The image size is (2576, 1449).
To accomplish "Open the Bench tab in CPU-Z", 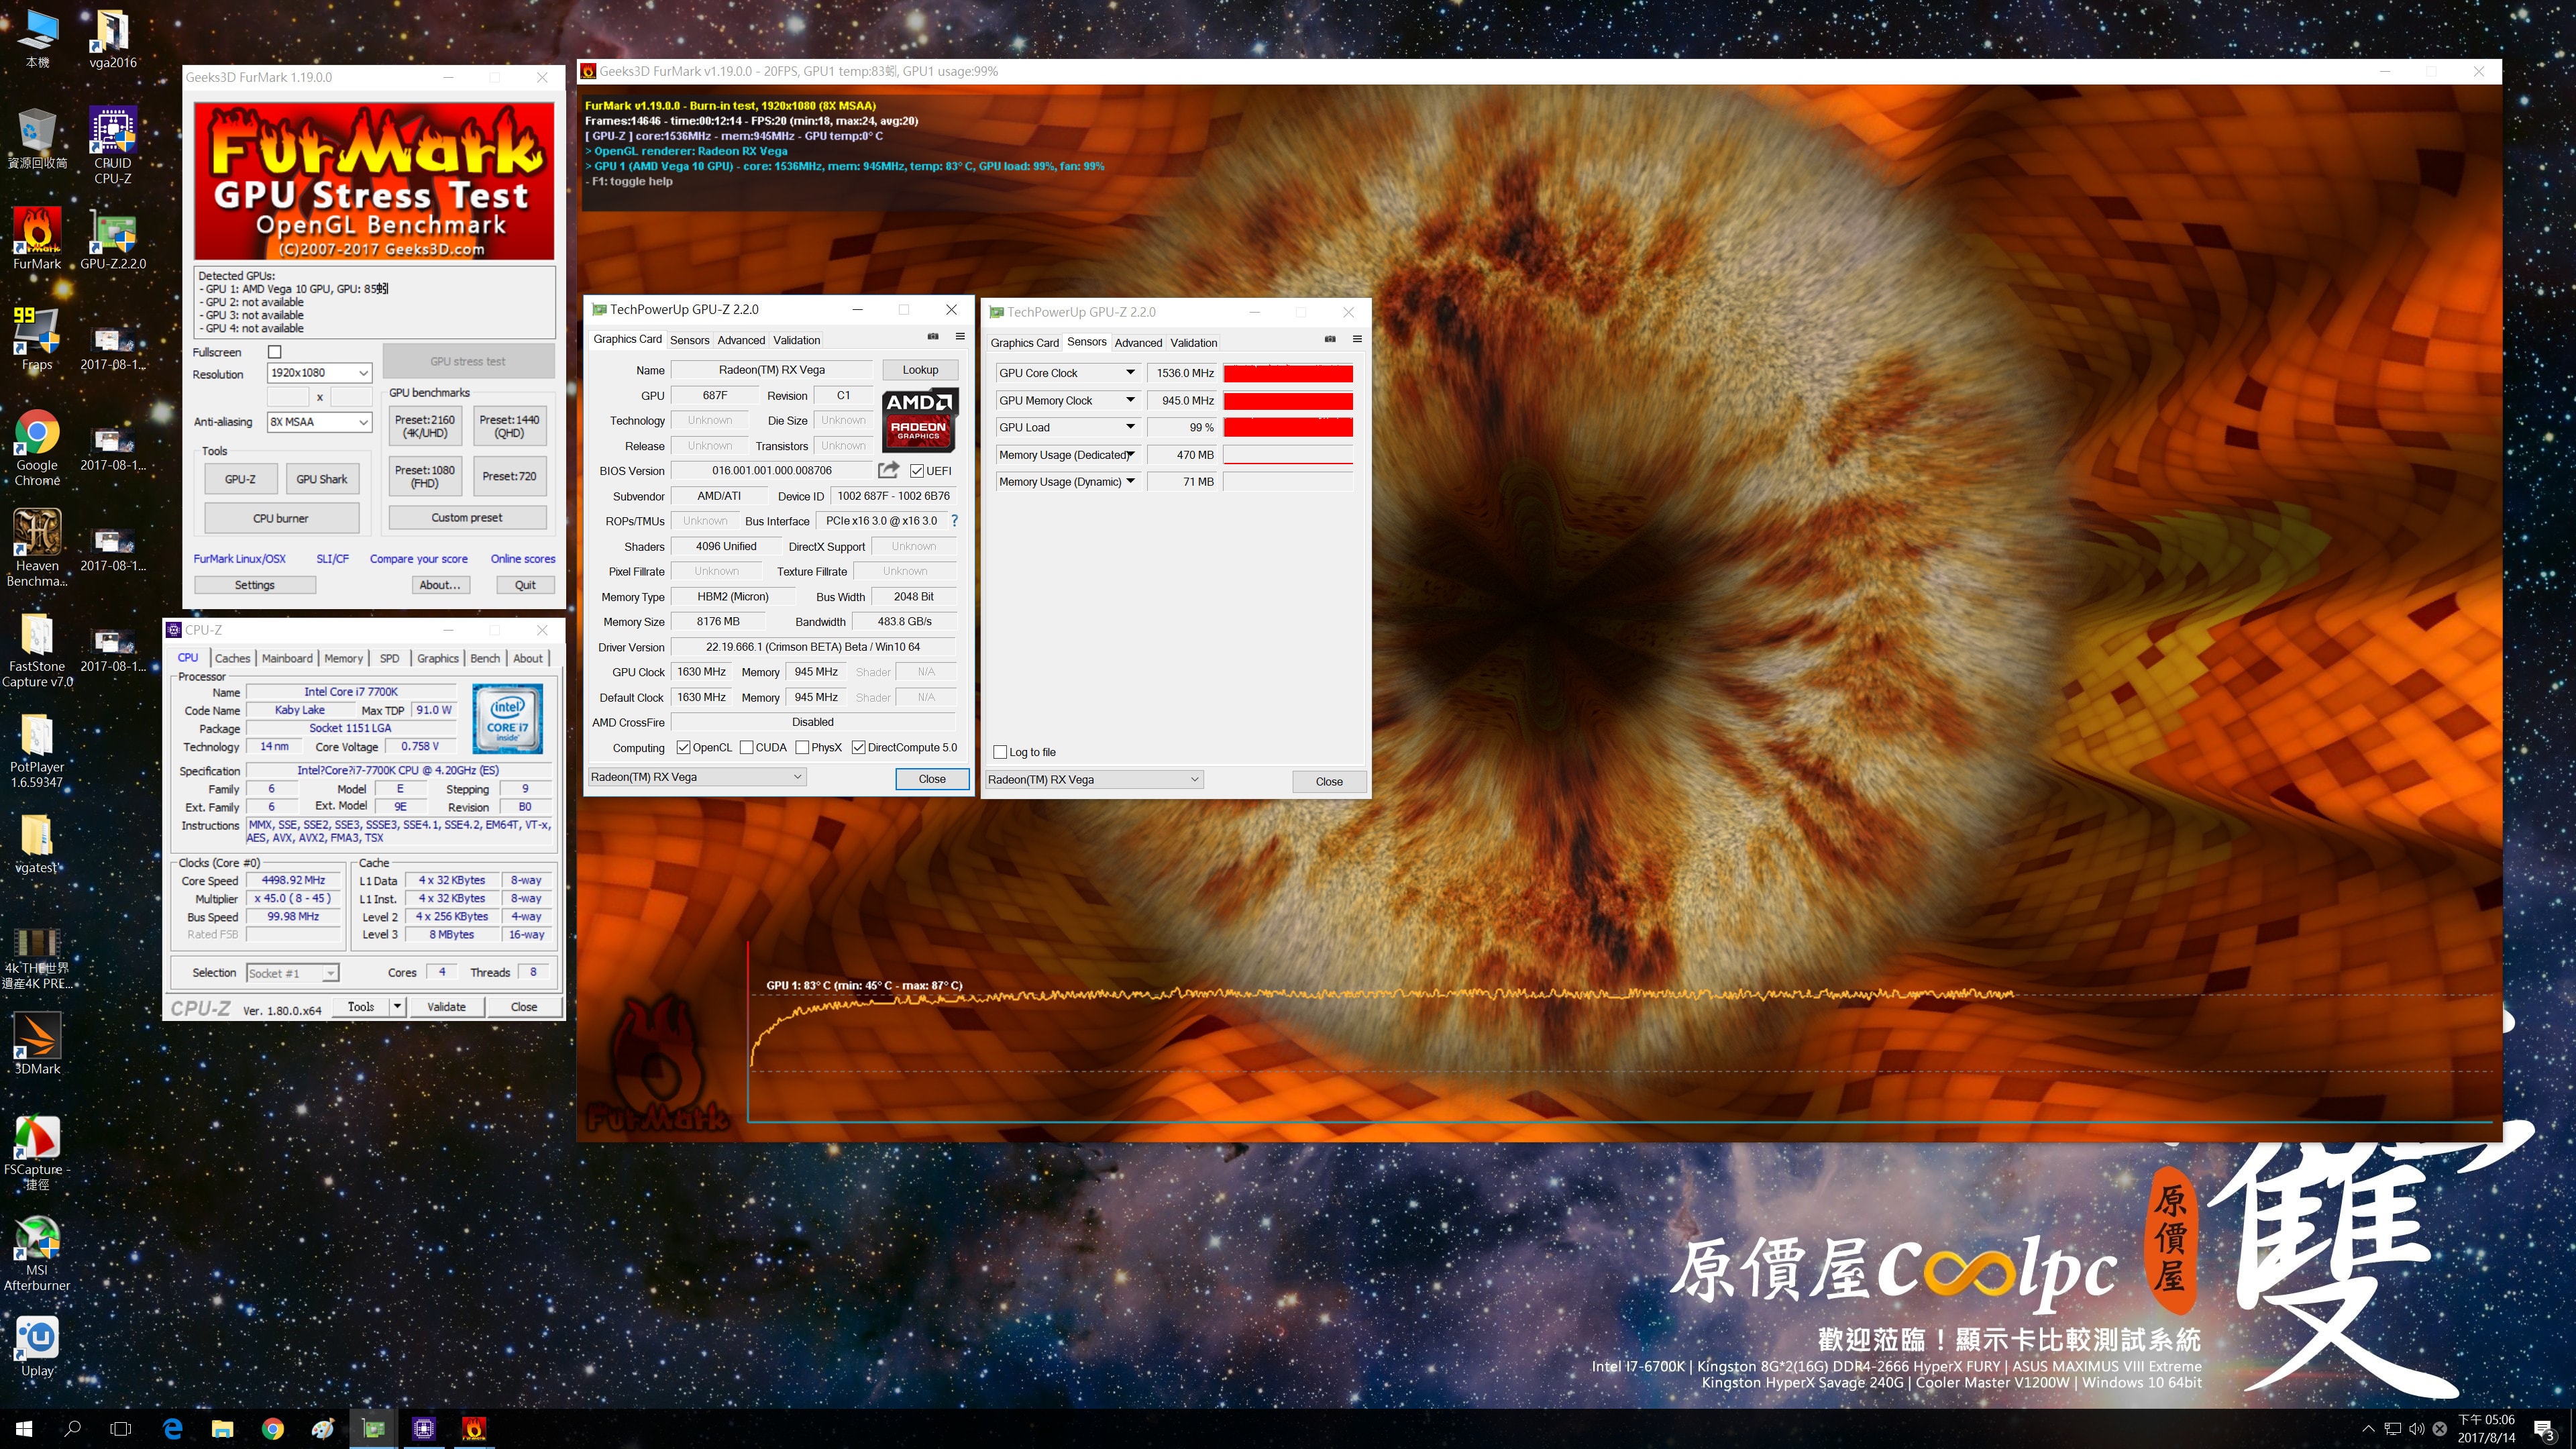I will point(485,658).
